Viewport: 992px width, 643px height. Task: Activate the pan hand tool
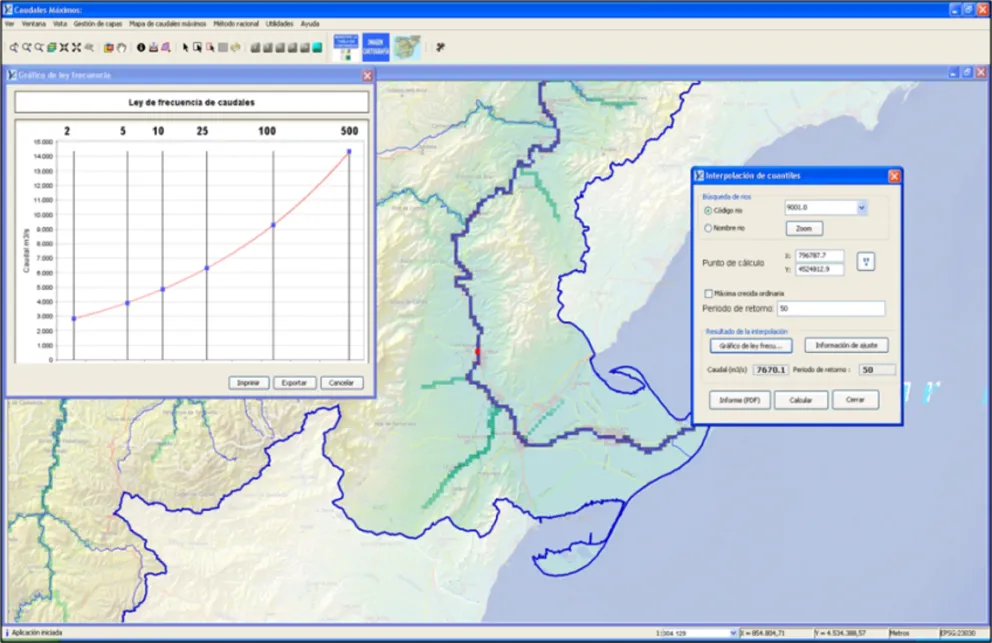pos(121,47)
